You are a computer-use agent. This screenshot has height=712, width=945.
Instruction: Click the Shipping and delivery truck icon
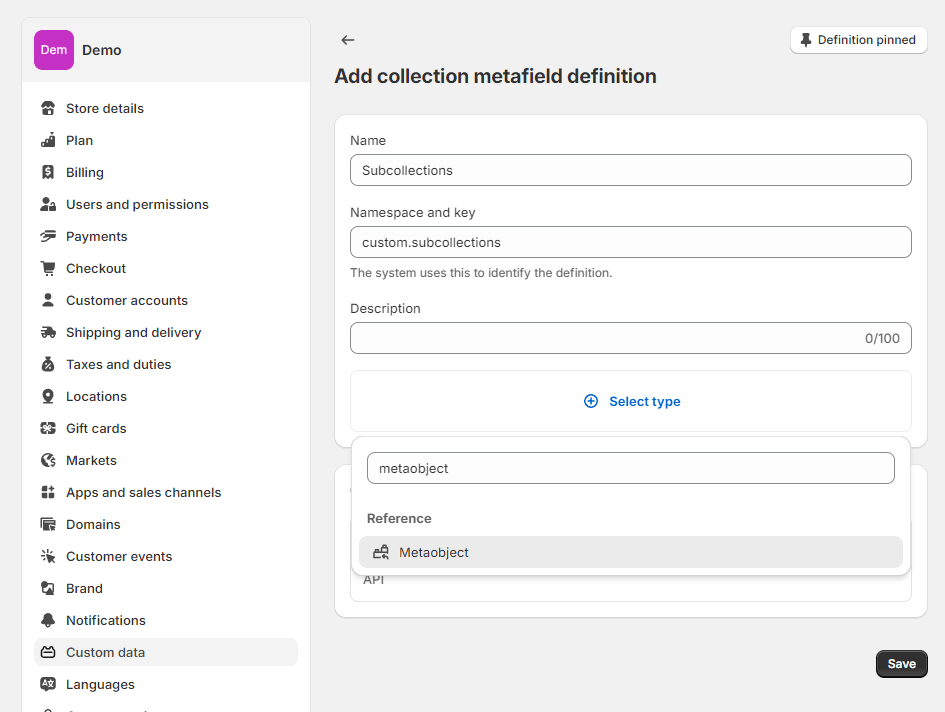tap(48, 332)
